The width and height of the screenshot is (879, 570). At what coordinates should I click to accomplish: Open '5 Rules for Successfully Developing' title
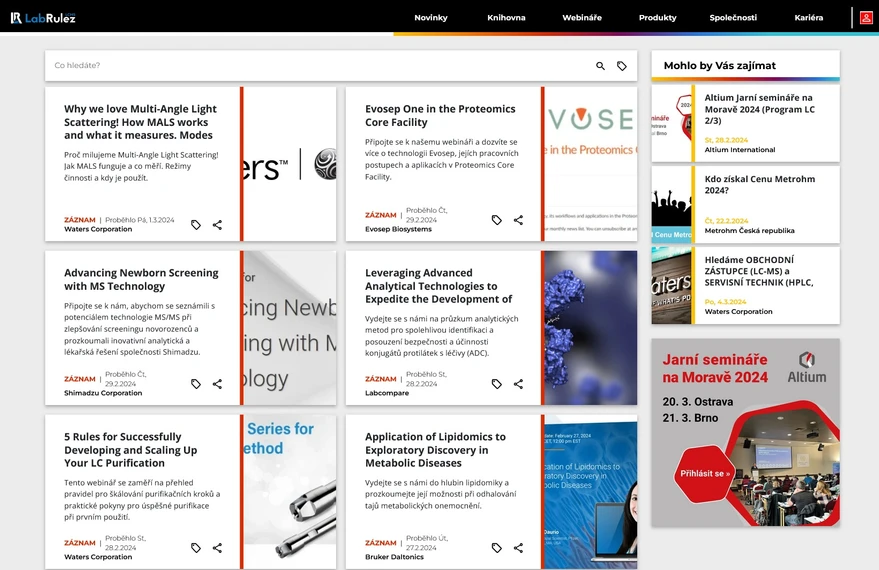tap(131, 449)
